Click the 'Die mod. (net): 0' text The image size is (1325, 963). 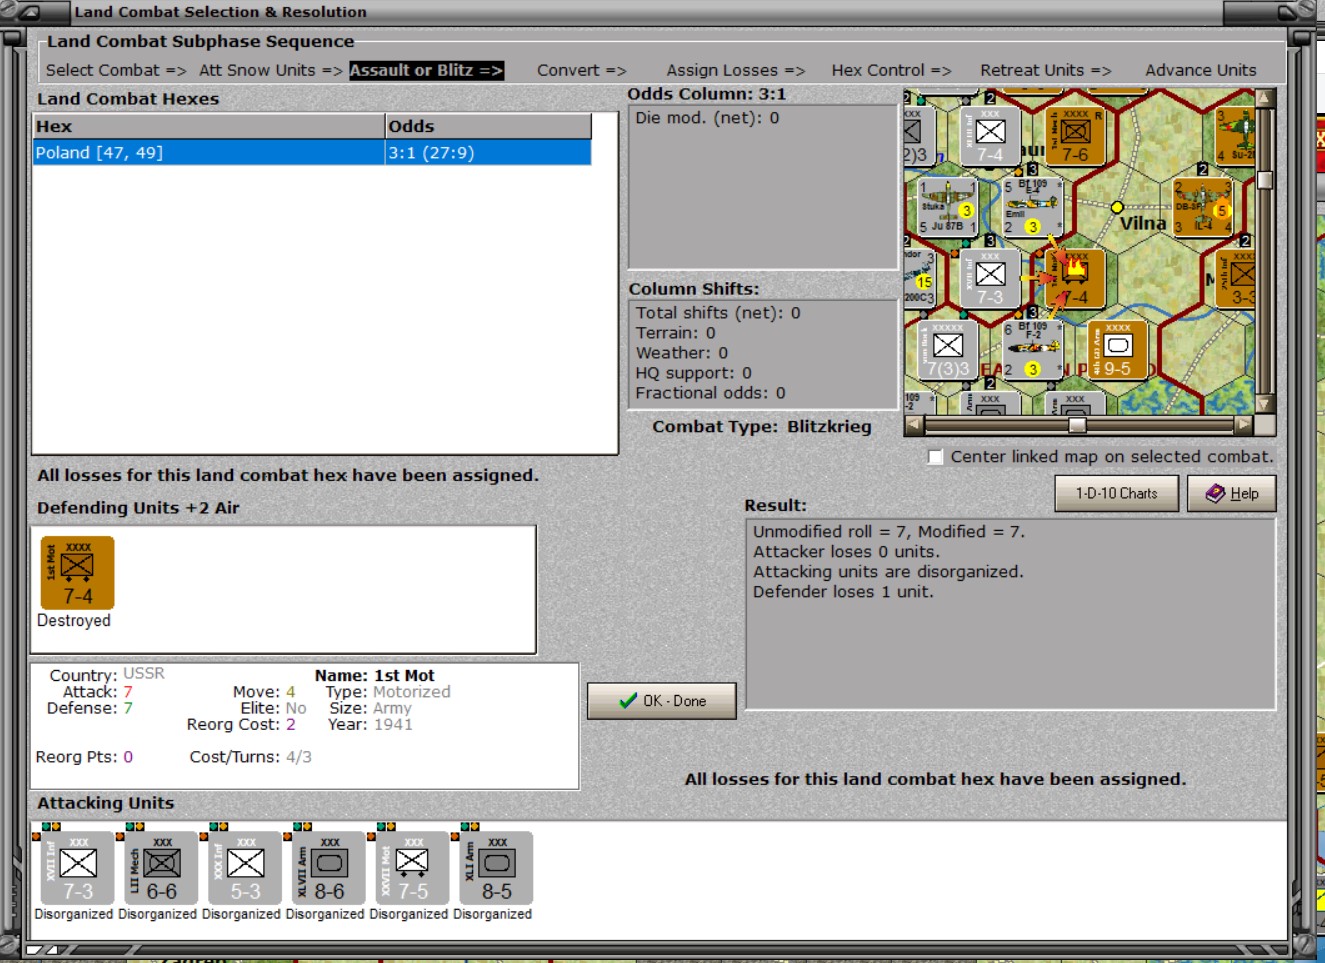coord(707,118)
